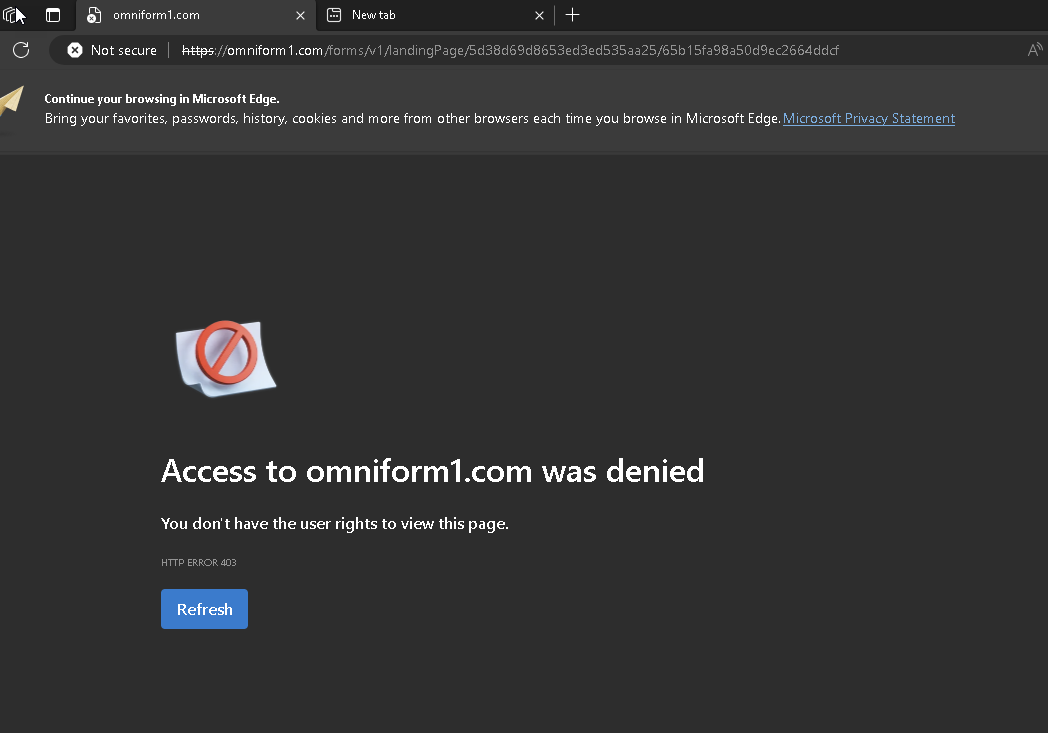Open the Workspaces icon in the title bar
1048x733 pixels.
tap(12, 15)
